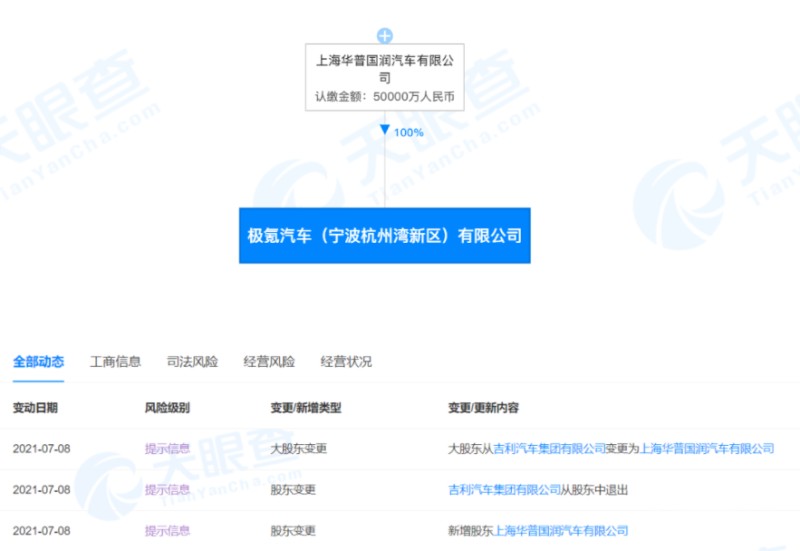Open 上海华普国润汽车有限公司 link in 大股东变更 row
The image size is (800, 551).
pyautogui.click(x=707, y=449)
